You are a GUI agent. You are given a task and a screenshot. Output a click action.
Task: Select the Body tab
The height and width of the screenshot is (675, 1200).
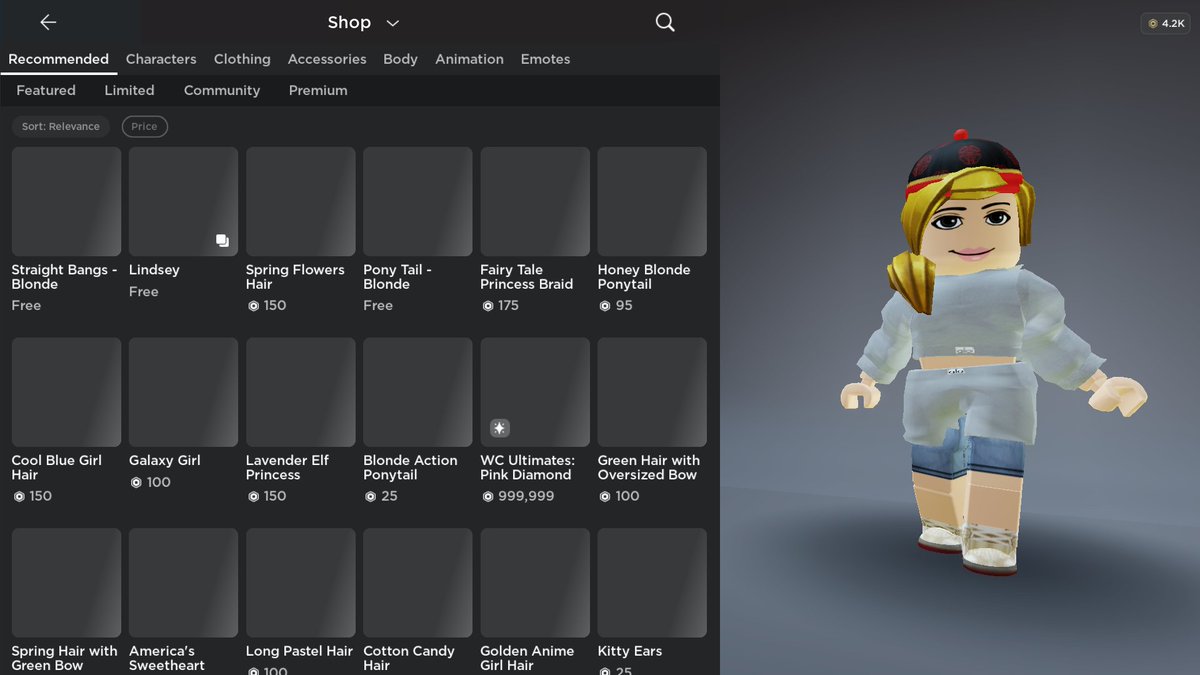tap(400, 59)
